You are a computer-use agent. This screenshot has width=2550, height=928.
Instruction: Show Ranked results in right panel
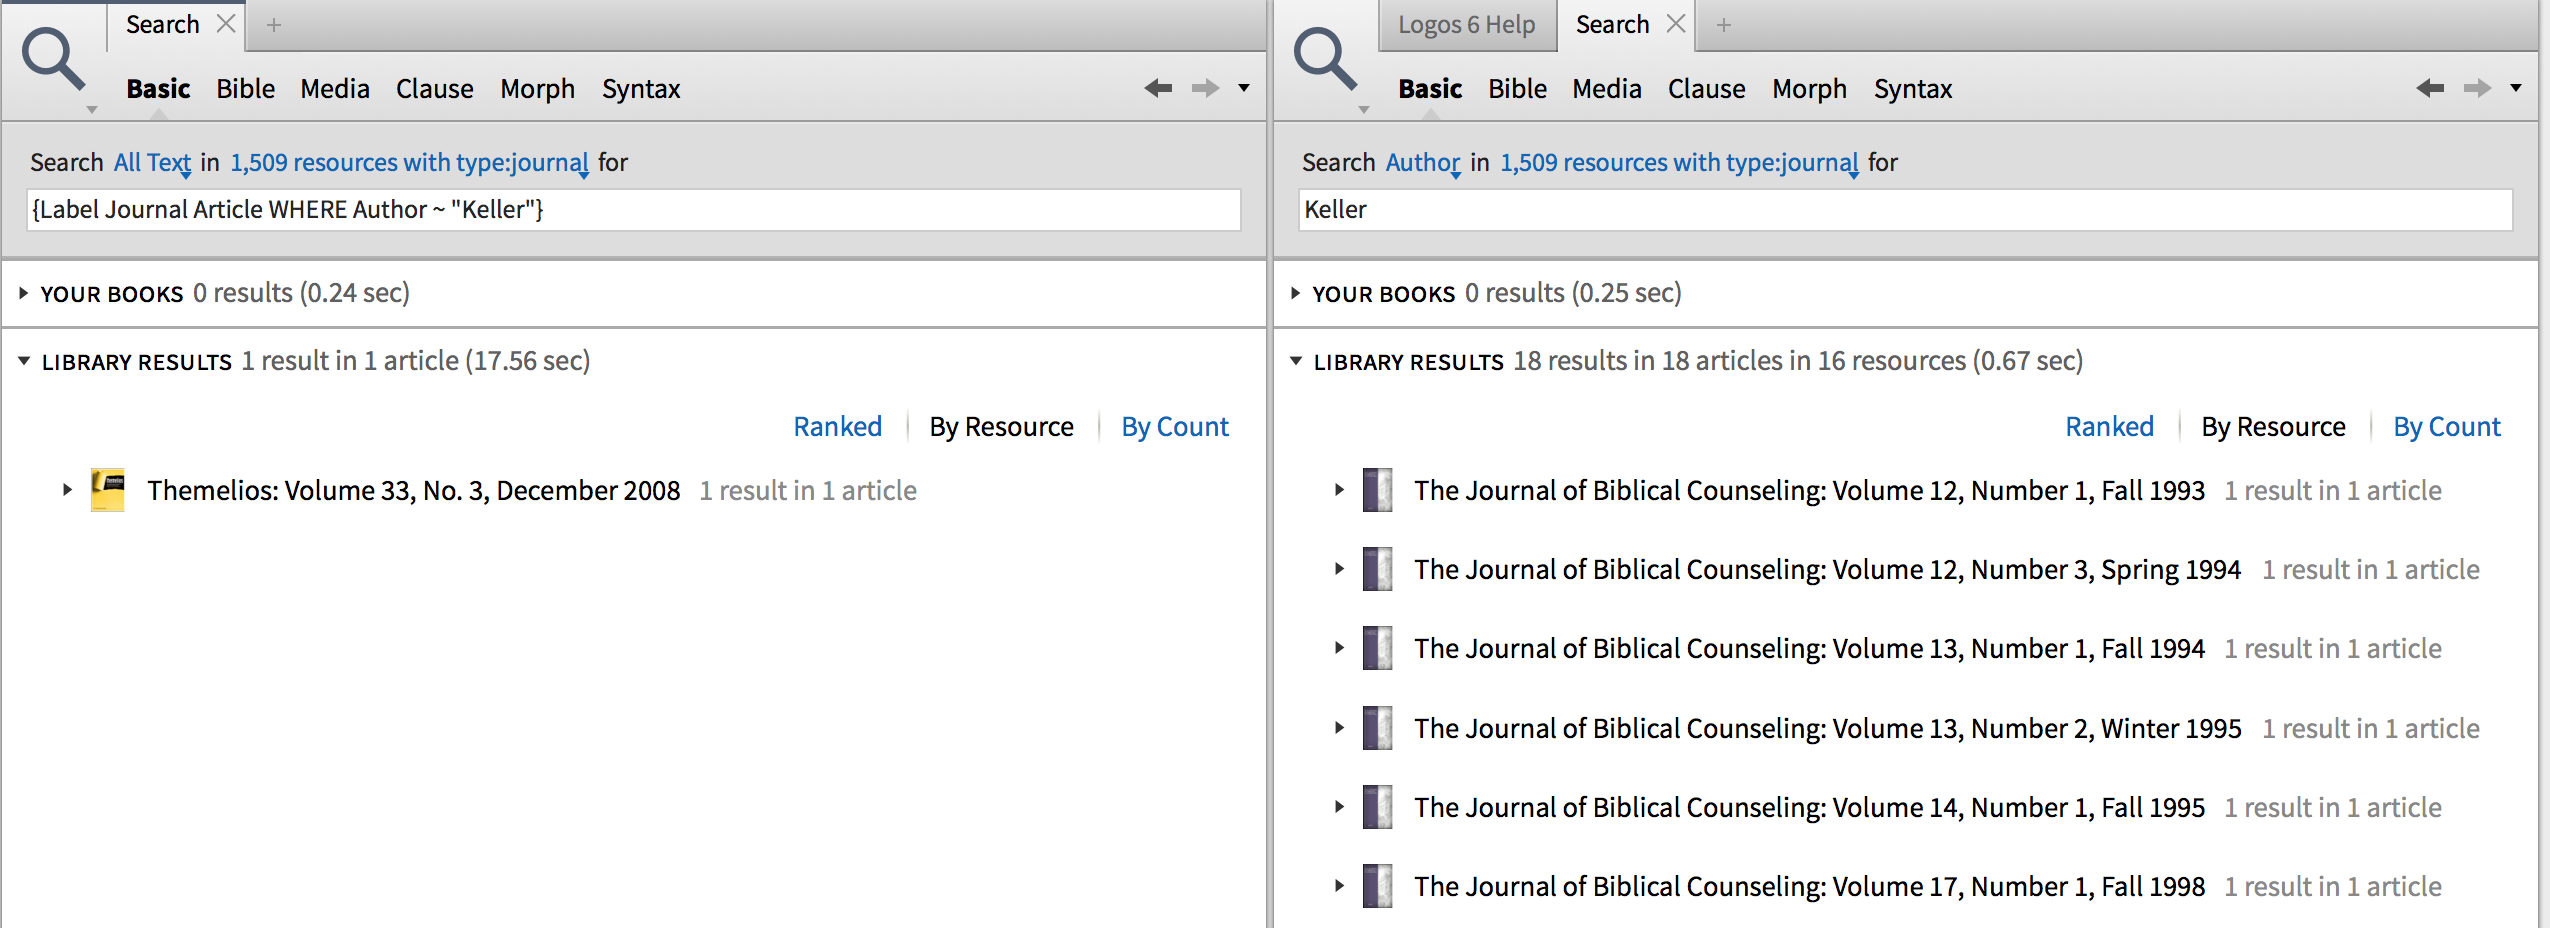pos(2110,427)
